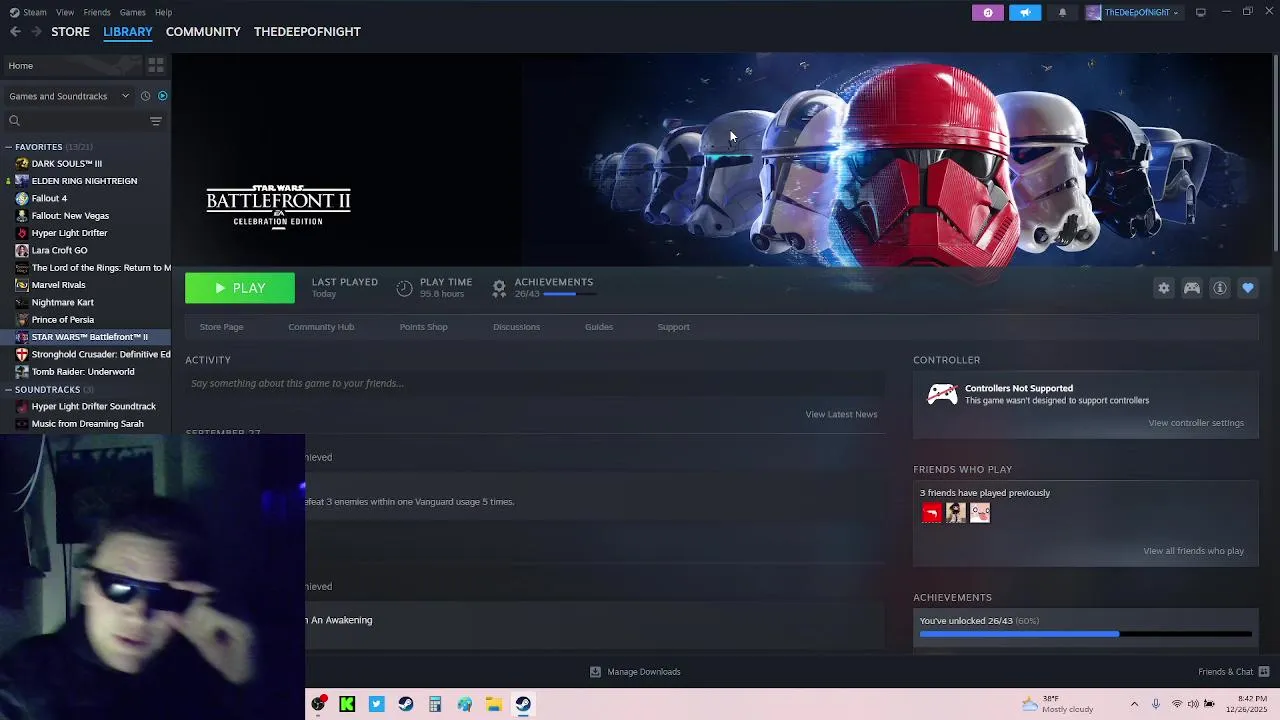The height and width of the screenshot is (720, 1280).
Task: Open the THEDEEPOFNIGHT profile tab
Action: click(307, 31)
